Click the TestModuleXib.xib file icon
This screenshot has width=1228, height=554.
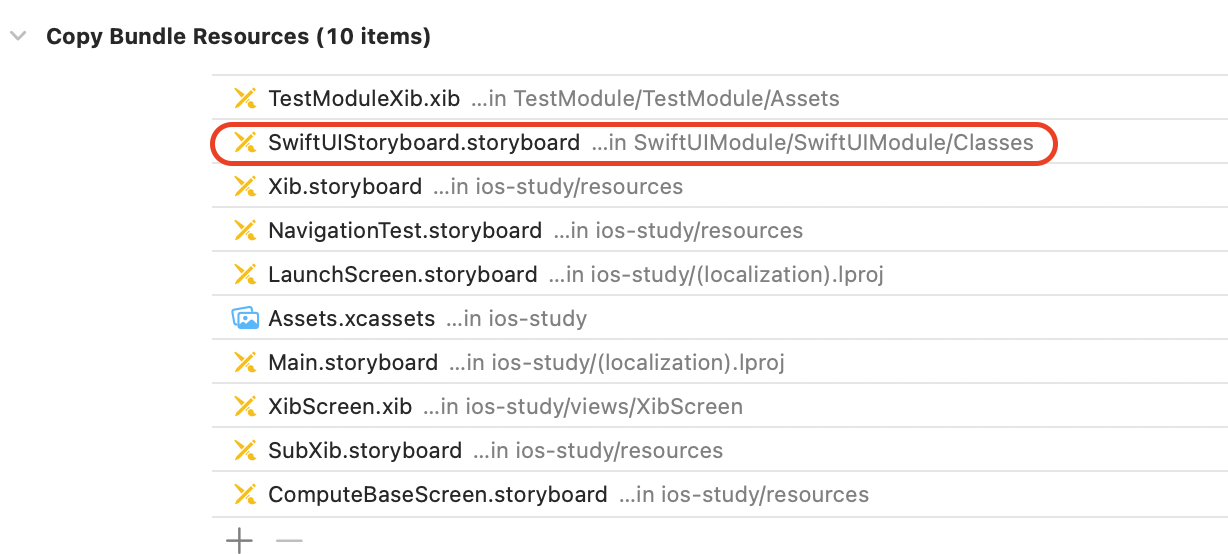pyautogui.click(x=245, y=98)
